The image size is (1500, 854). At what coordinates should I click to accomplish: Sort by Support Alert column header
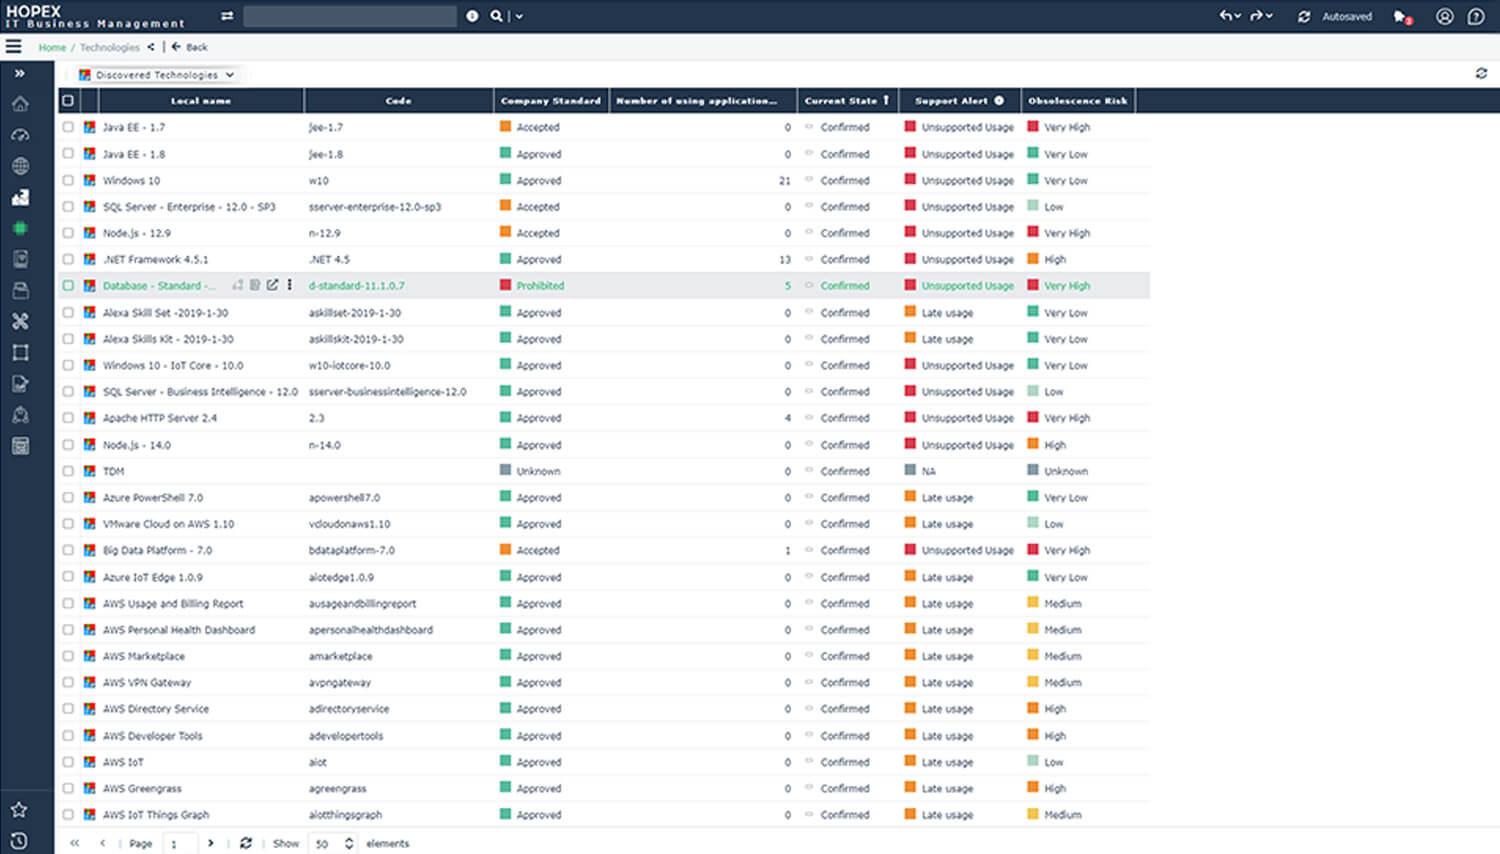pyautogui.click(x=959, y=100)
